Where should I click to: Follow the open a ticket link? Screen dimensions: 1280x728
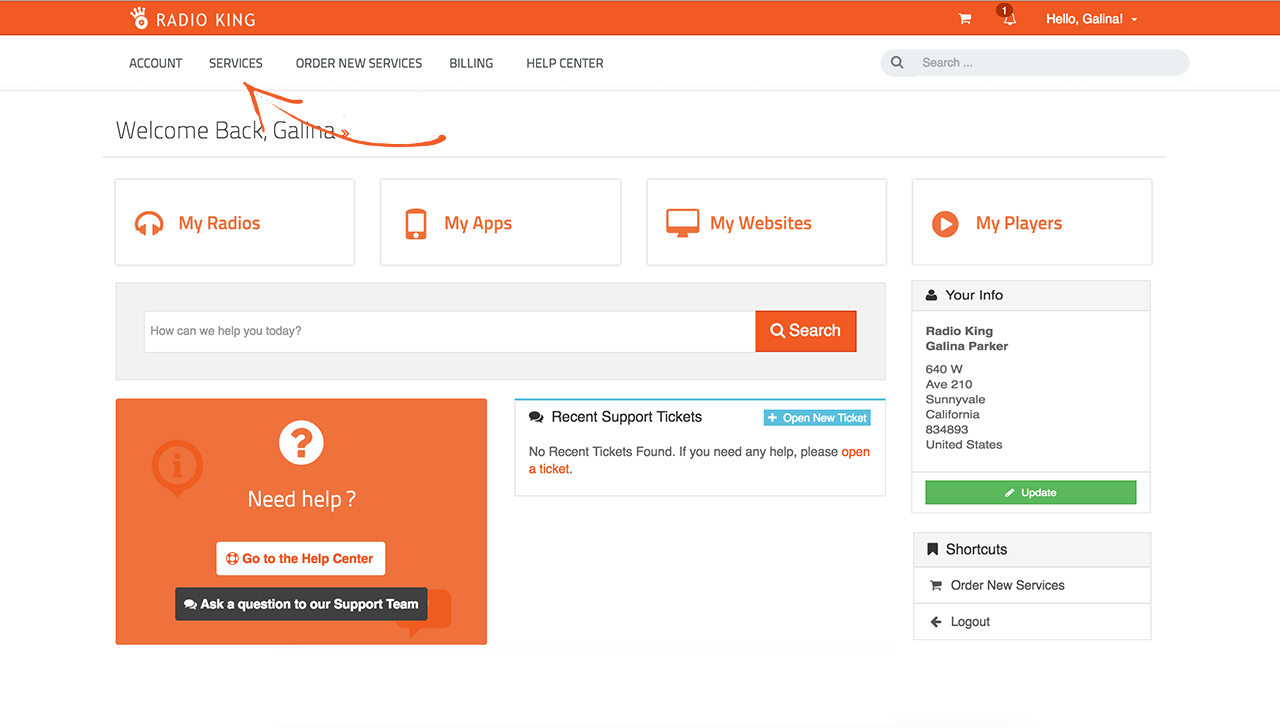tap(700, 460)
